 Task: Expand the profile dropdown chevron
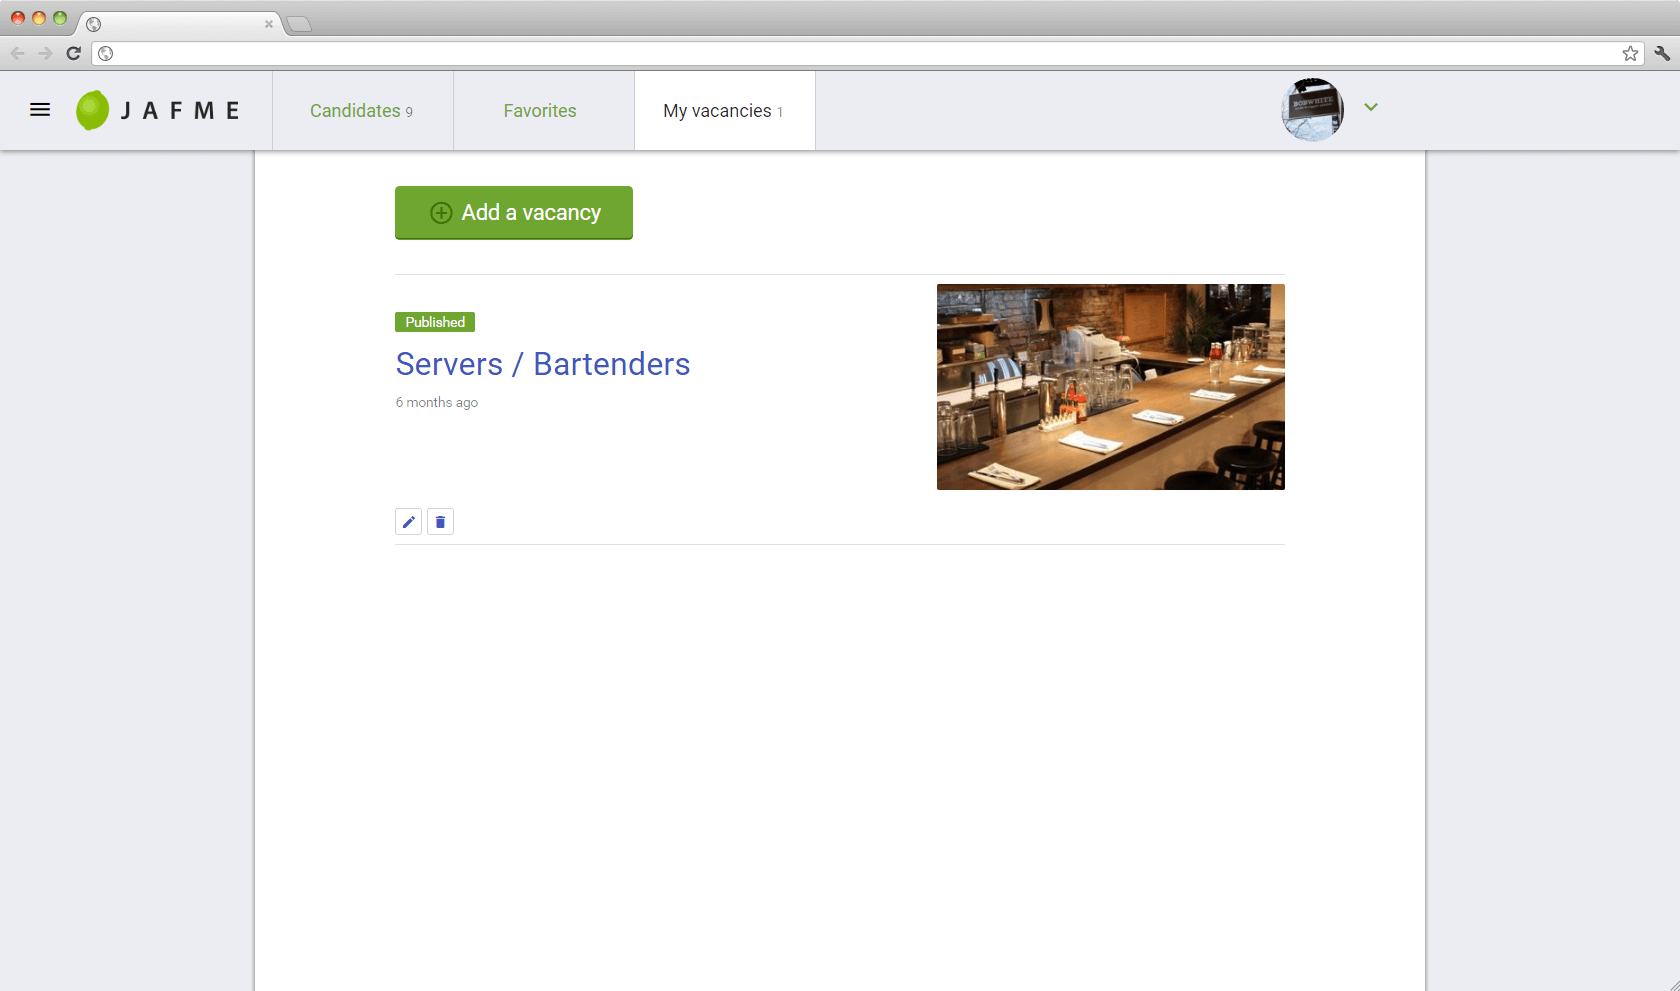[1371, 107]
